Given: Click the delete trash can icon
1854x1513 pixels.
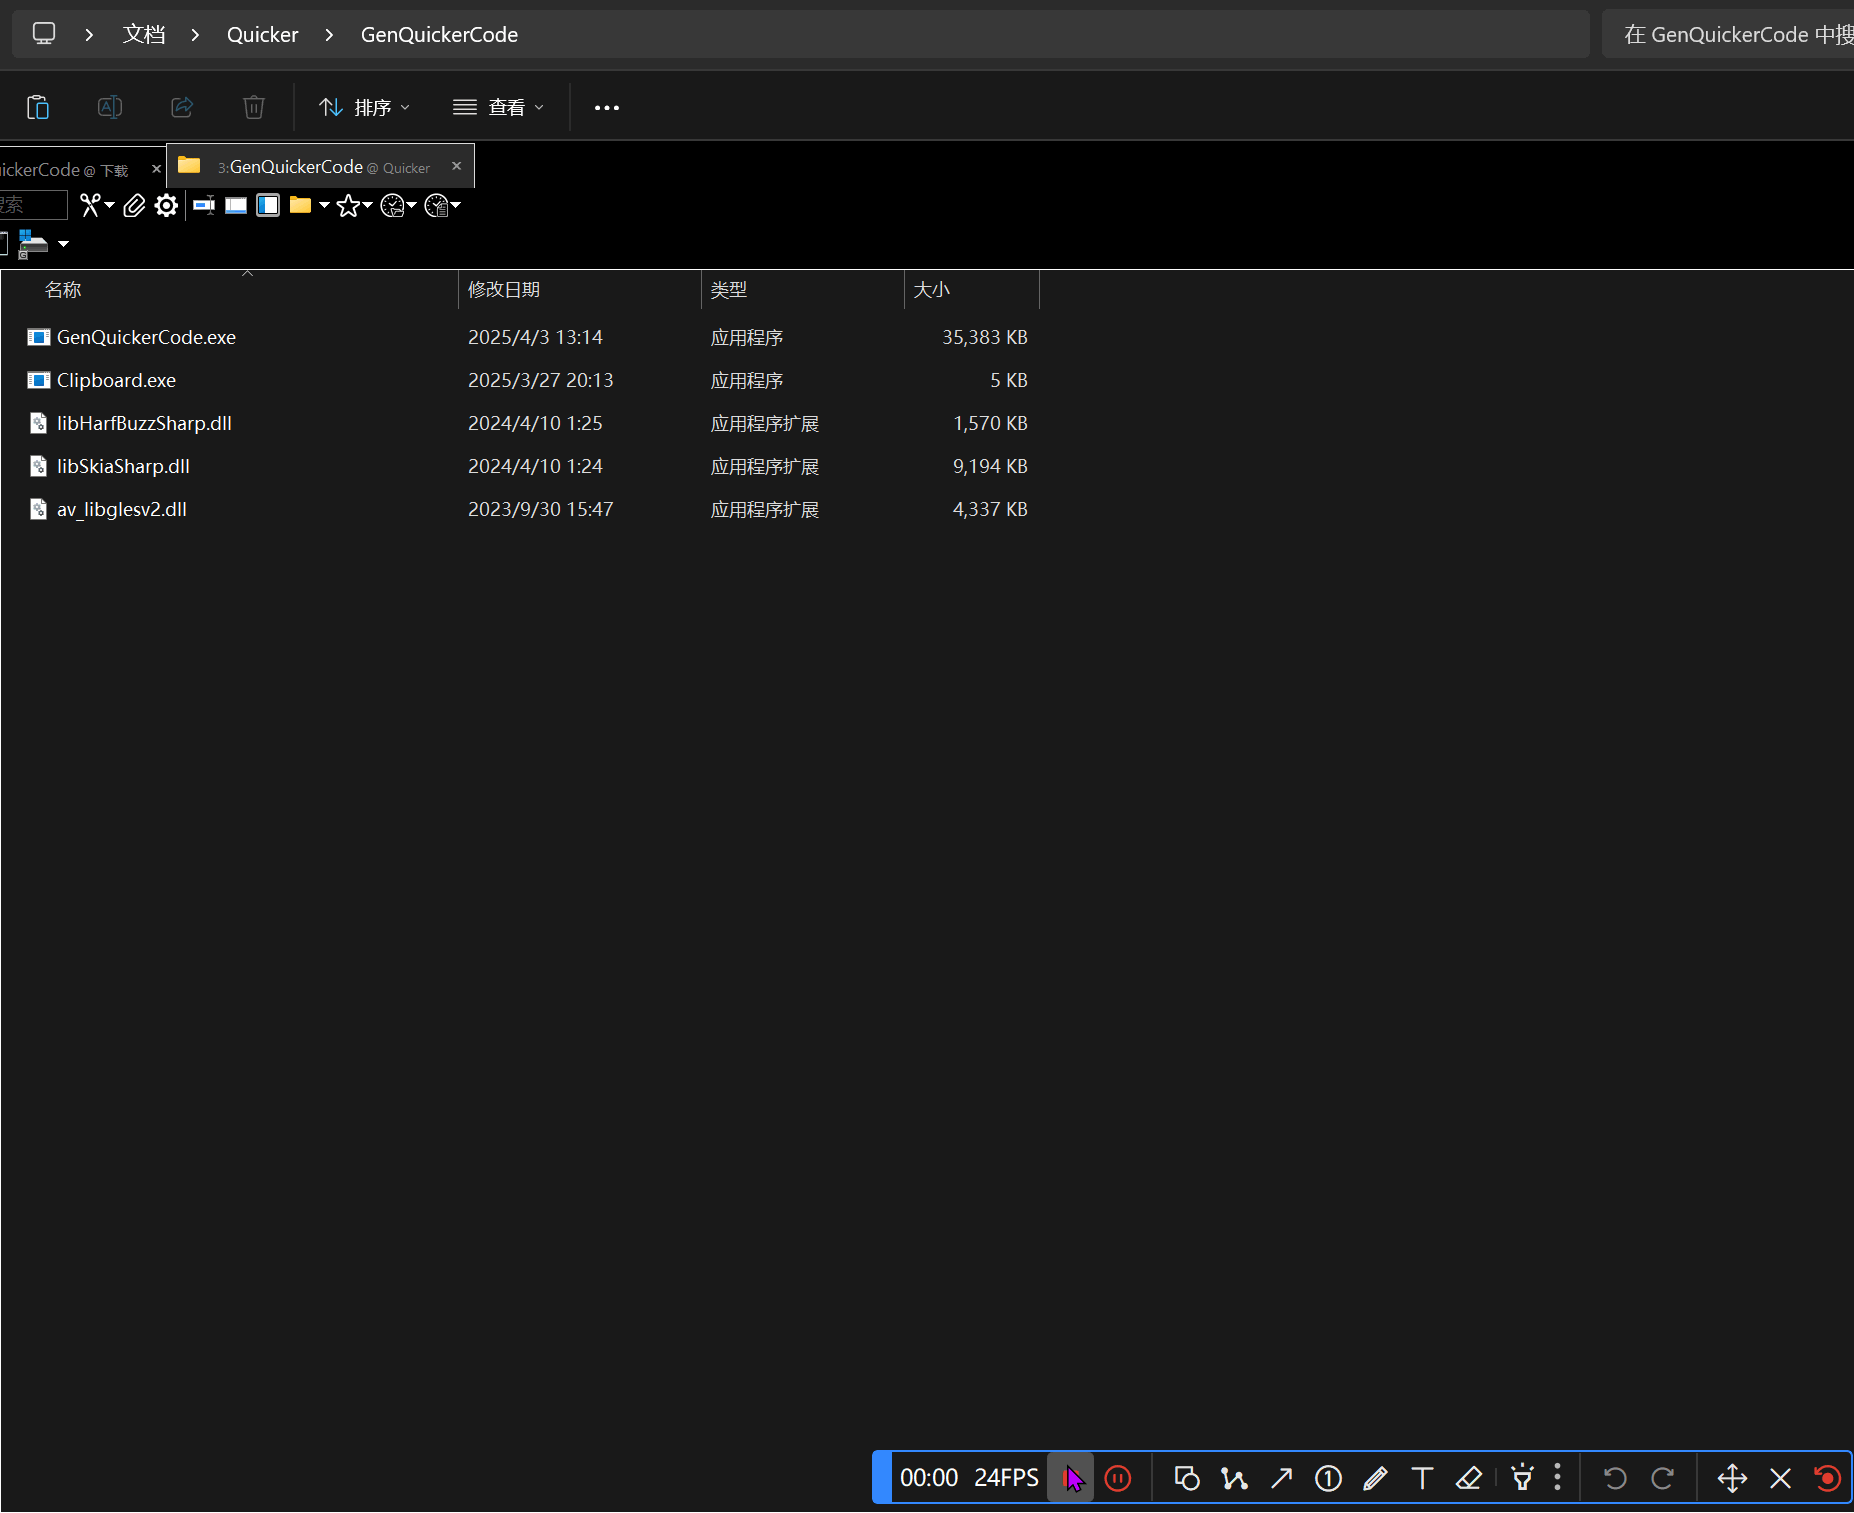Looking at the screenshot, I should click(x=254, y=107).
